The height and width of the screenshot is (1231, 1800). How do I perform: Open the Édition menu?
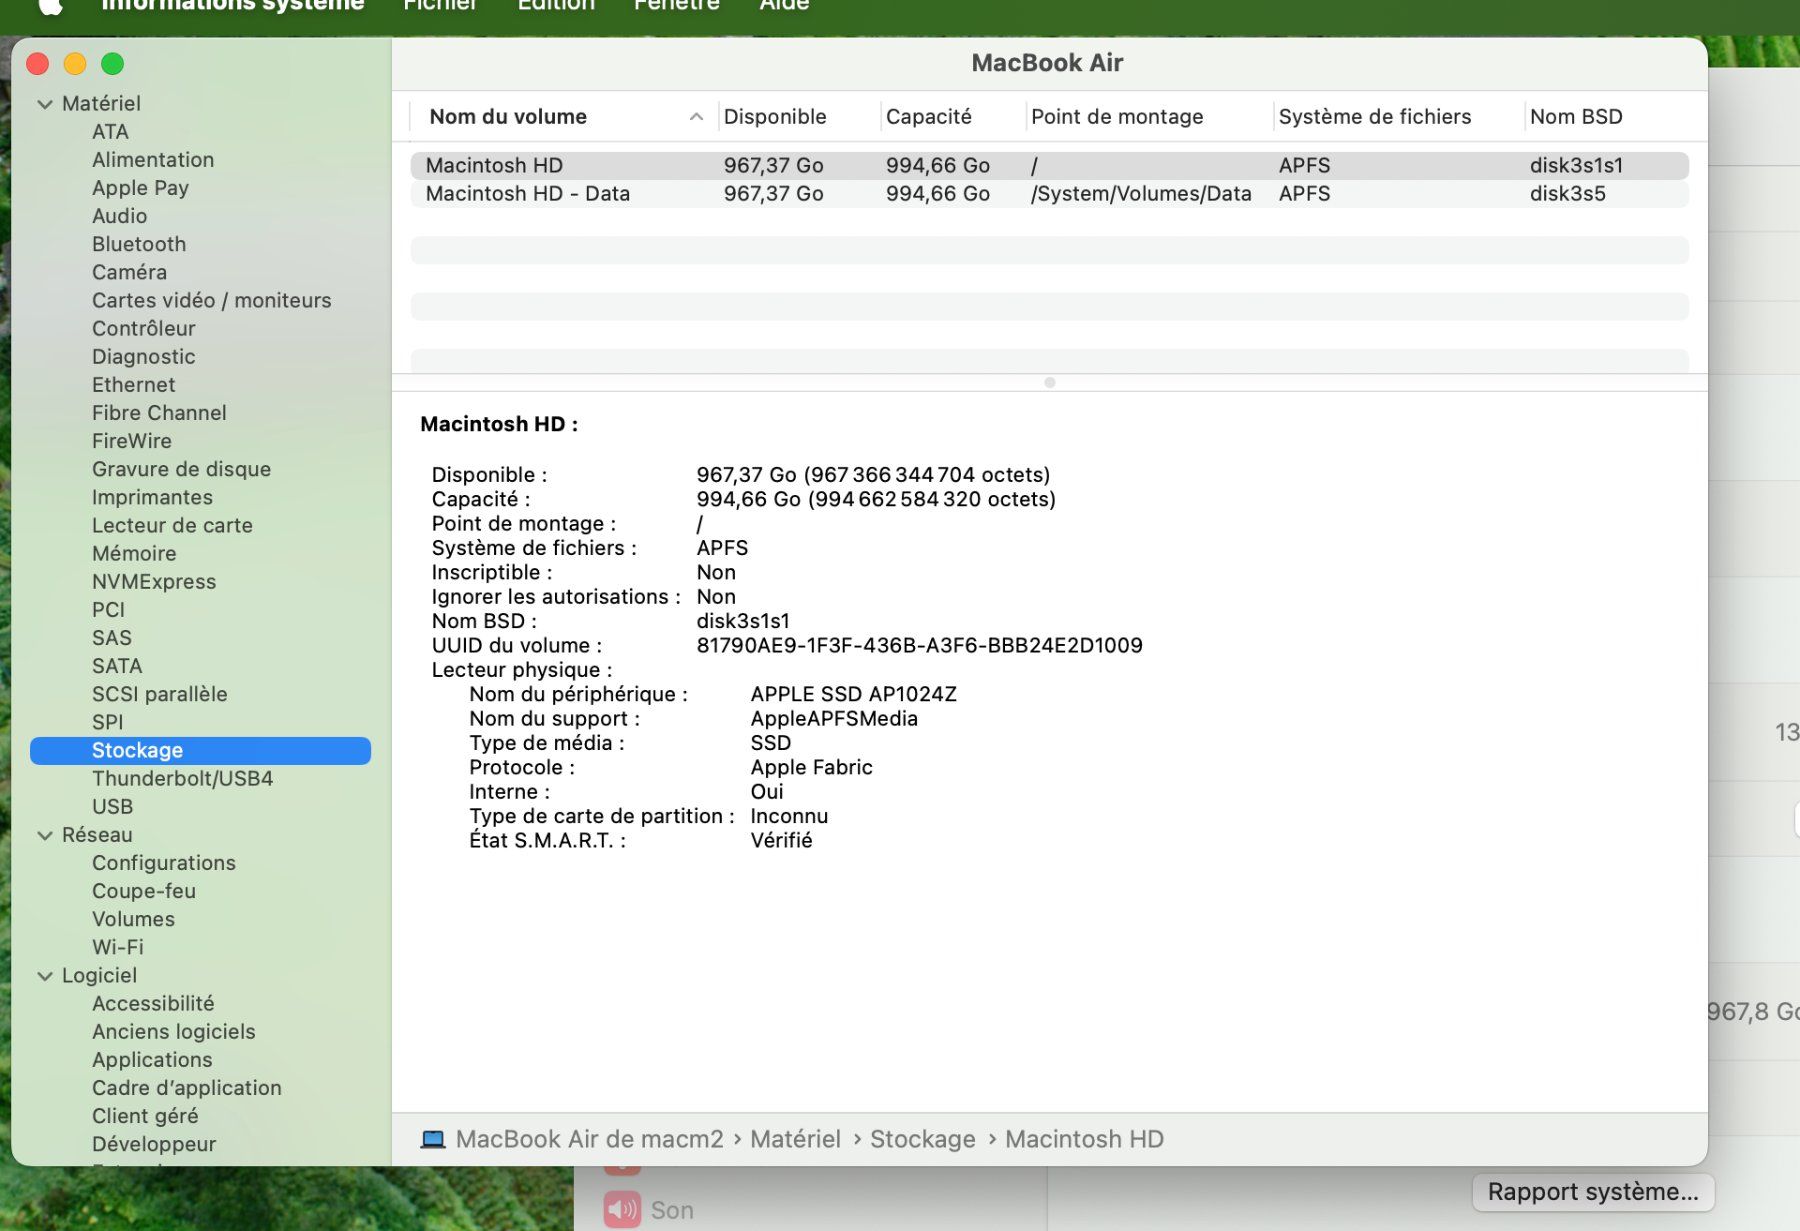556,6
